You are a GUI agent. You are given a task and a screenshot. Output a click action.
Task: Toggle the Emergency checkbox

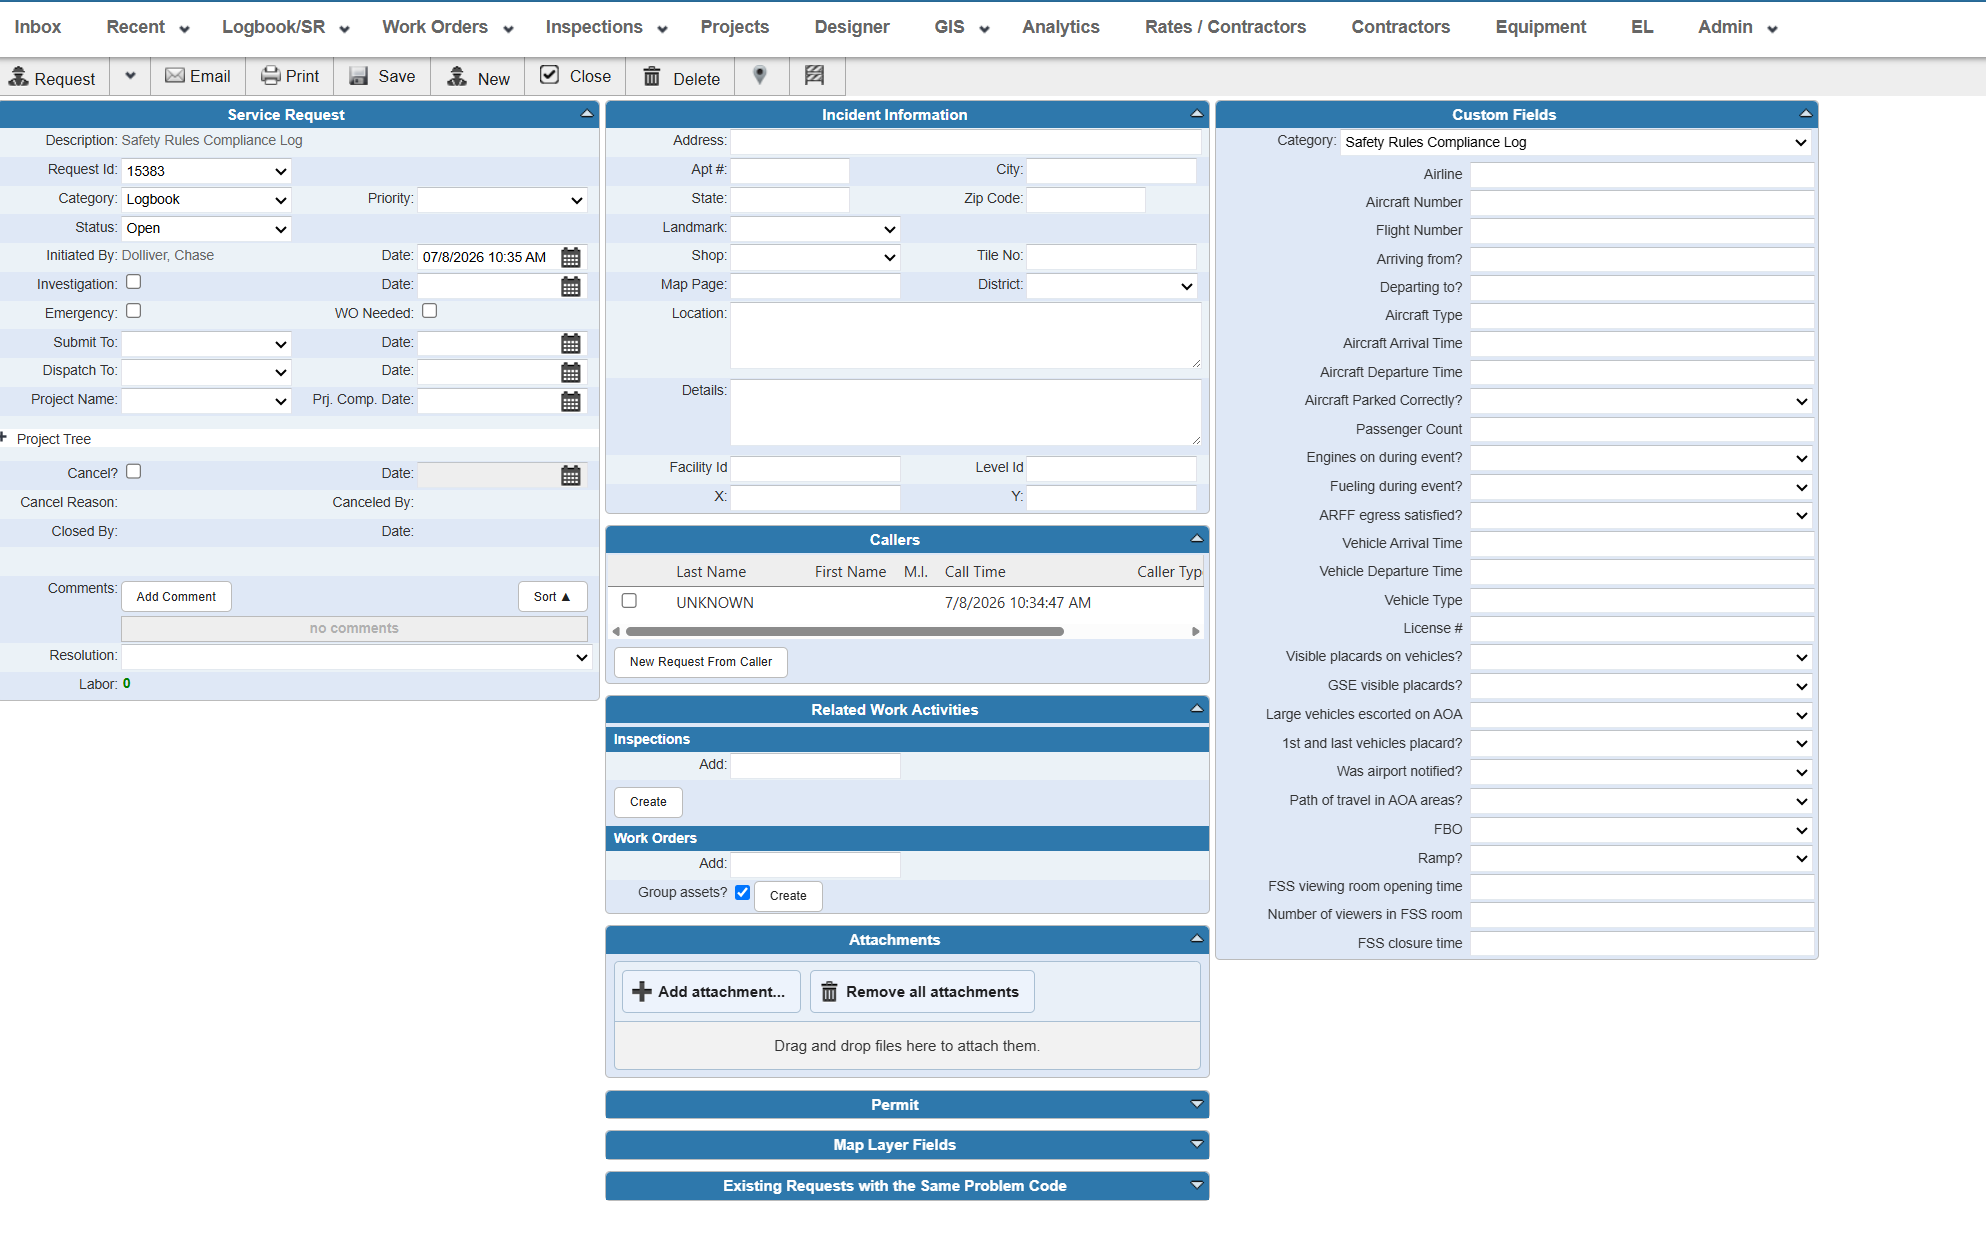(134, 311)
